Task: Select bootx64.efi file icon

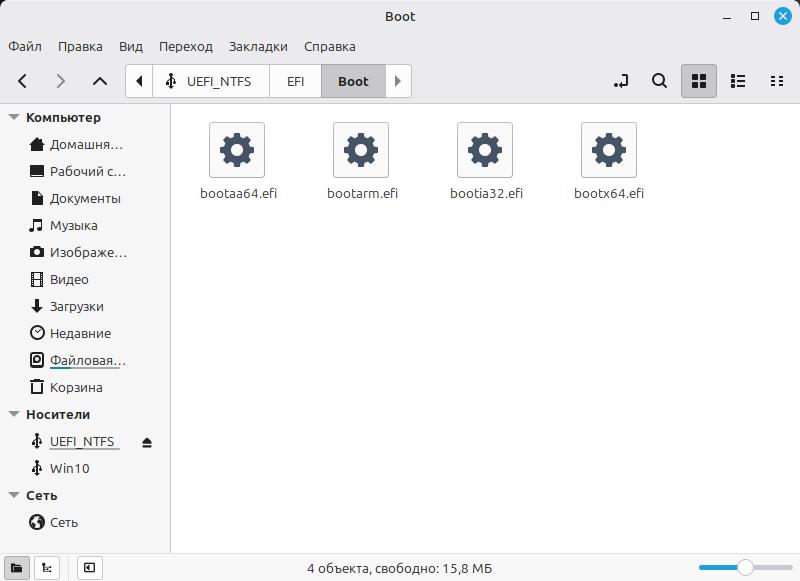Action: (609, 150)
